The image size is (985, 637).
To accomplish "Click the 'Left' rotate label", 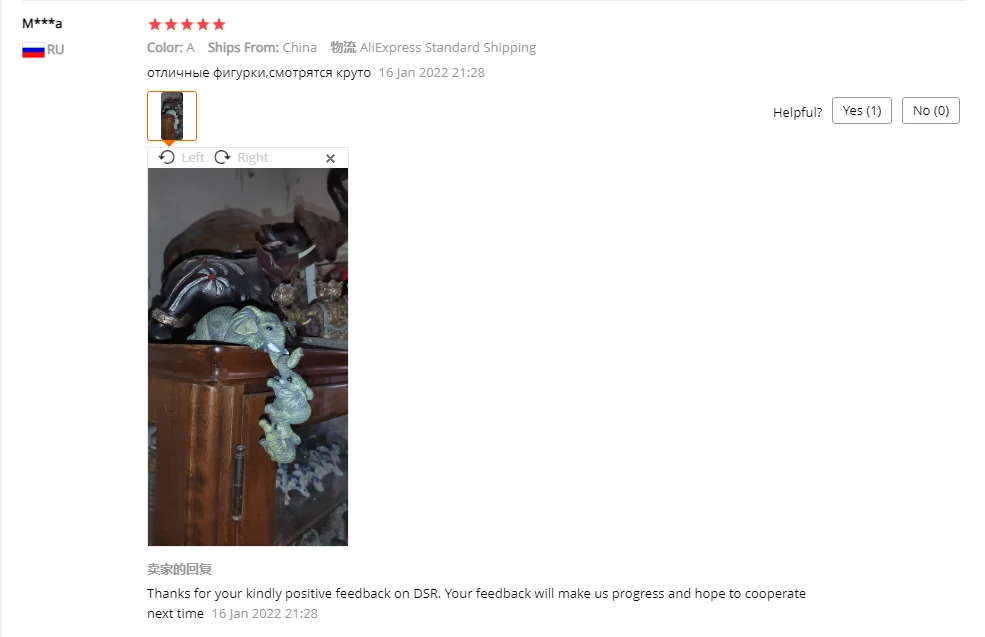I will pos(193,158).
